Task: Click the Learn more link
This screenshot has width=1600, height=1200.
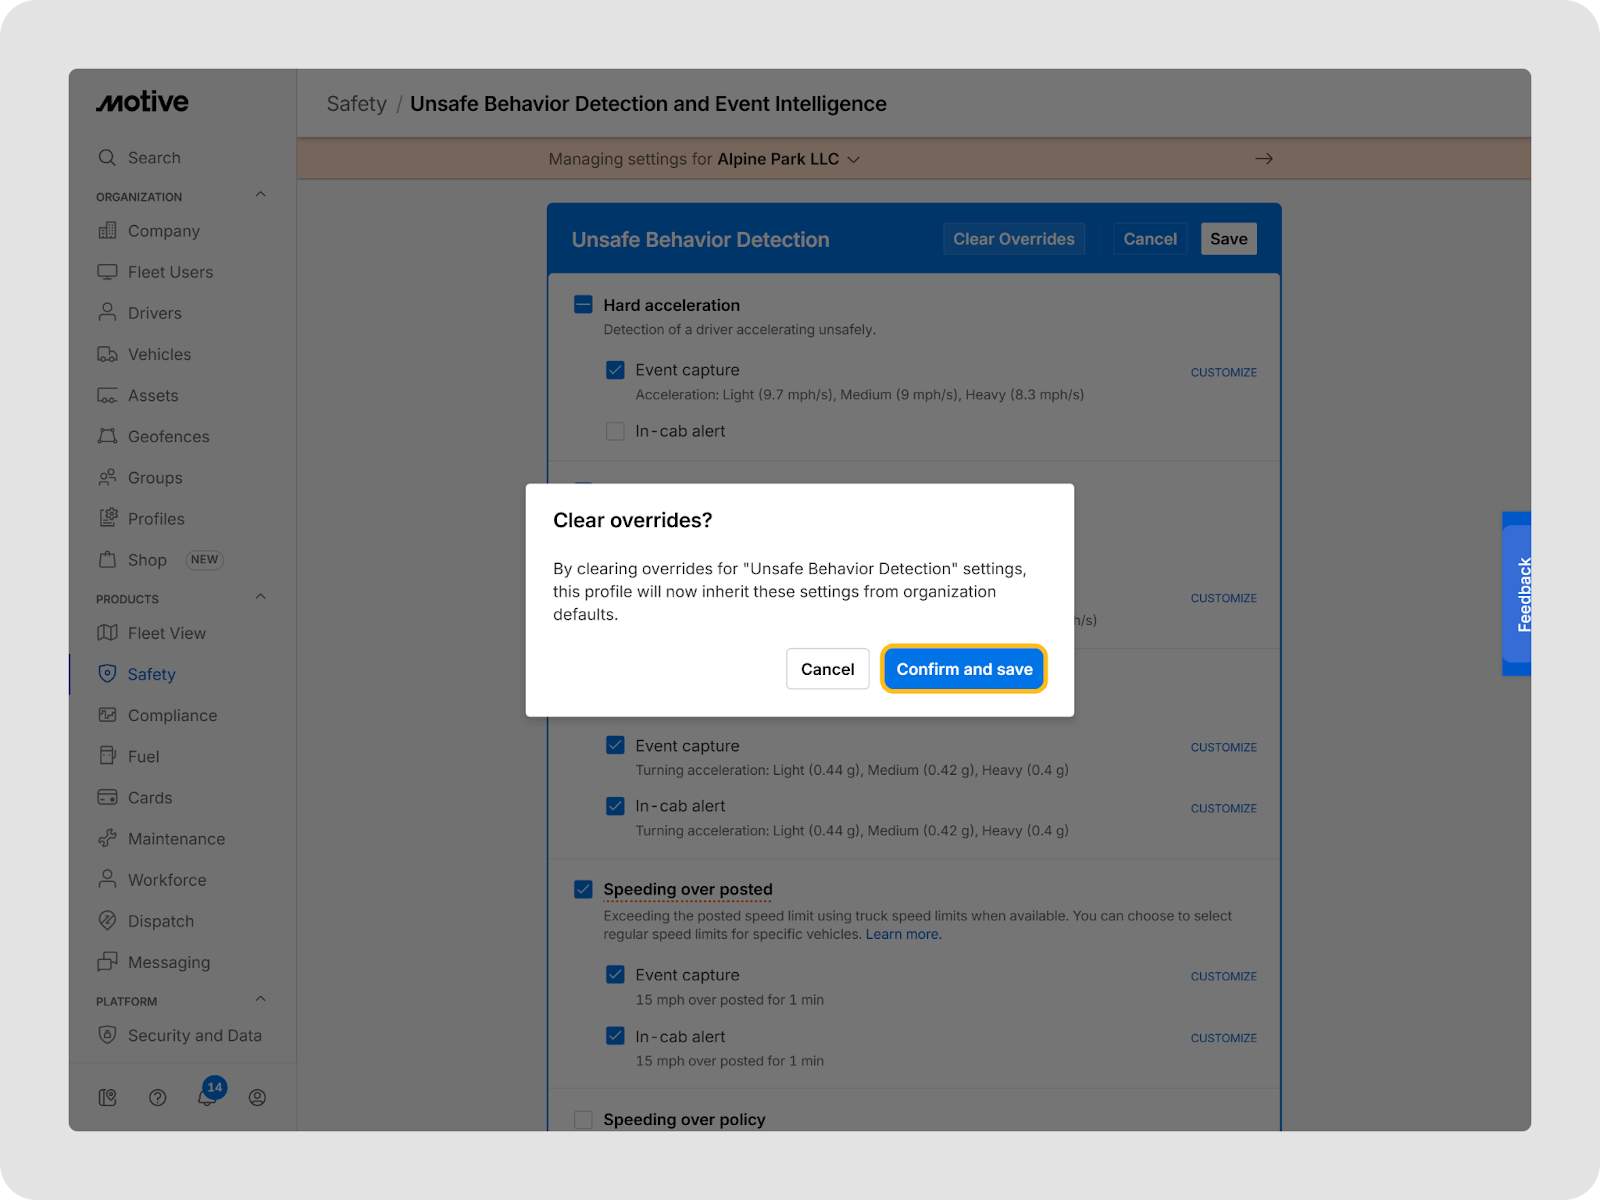Action: (903, 934)
